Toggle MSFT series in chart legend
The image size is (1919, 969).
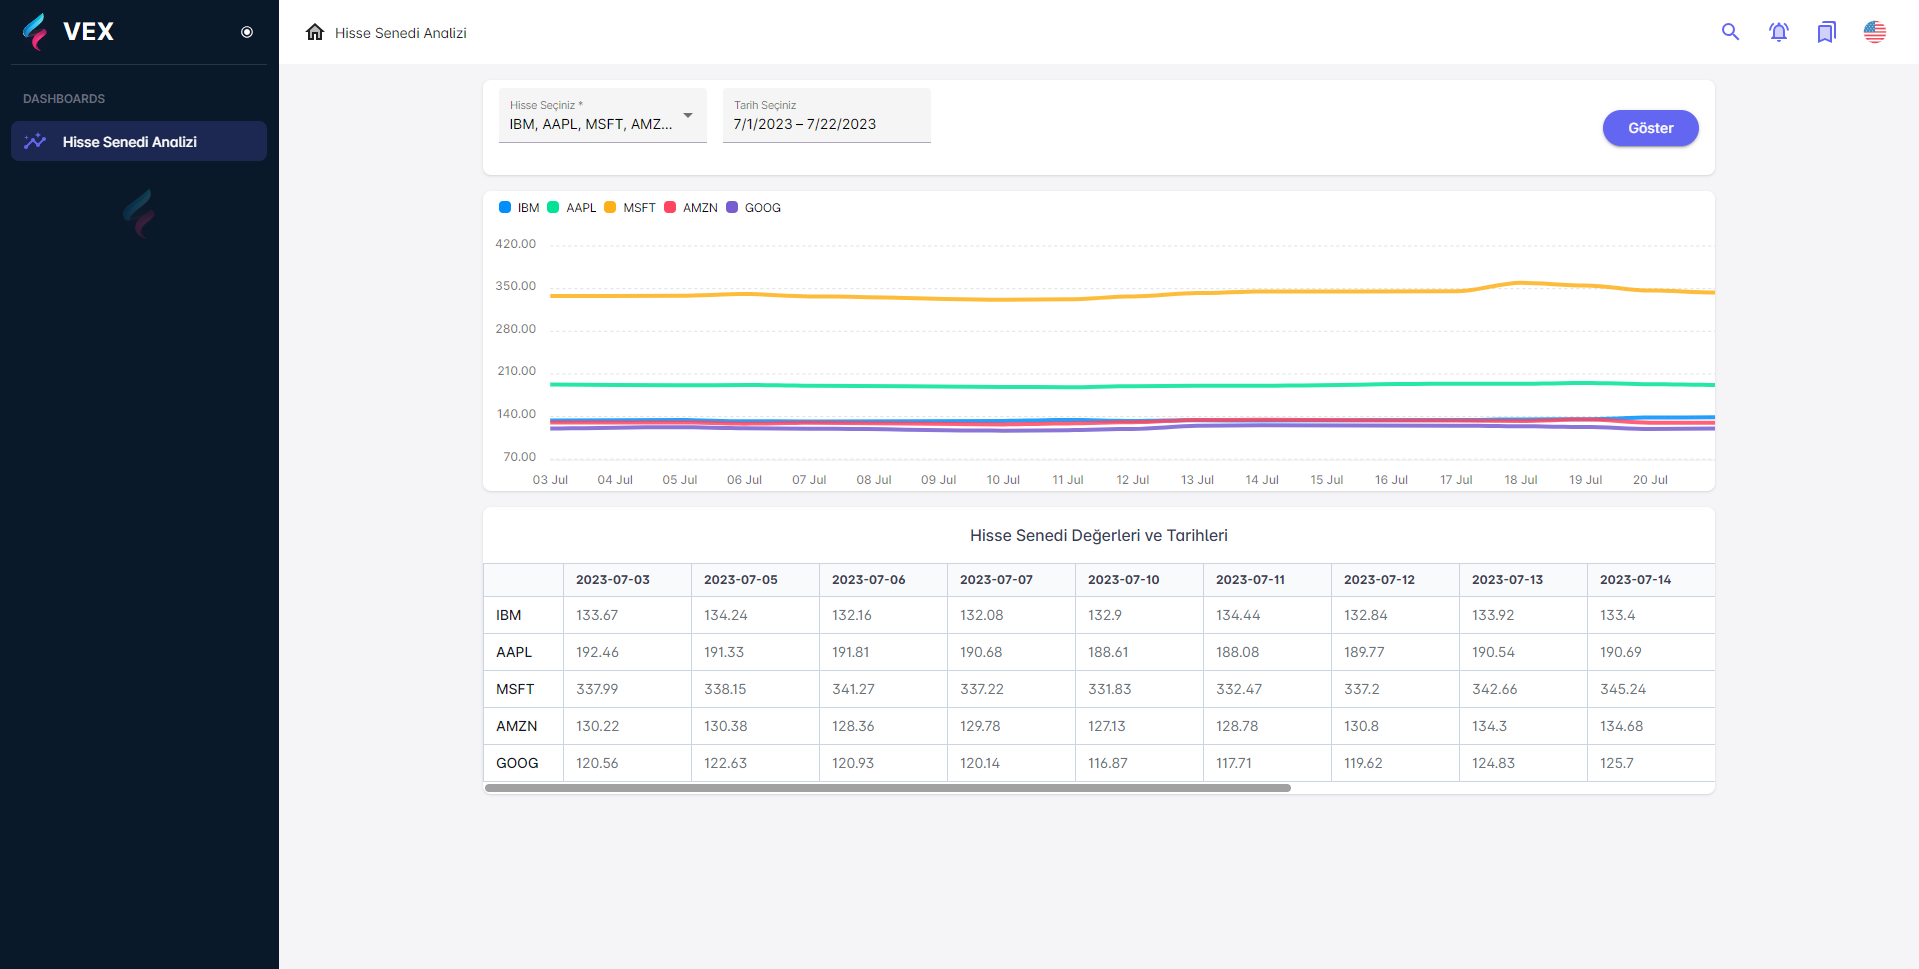pyautogui.click(x=630, y=208)
